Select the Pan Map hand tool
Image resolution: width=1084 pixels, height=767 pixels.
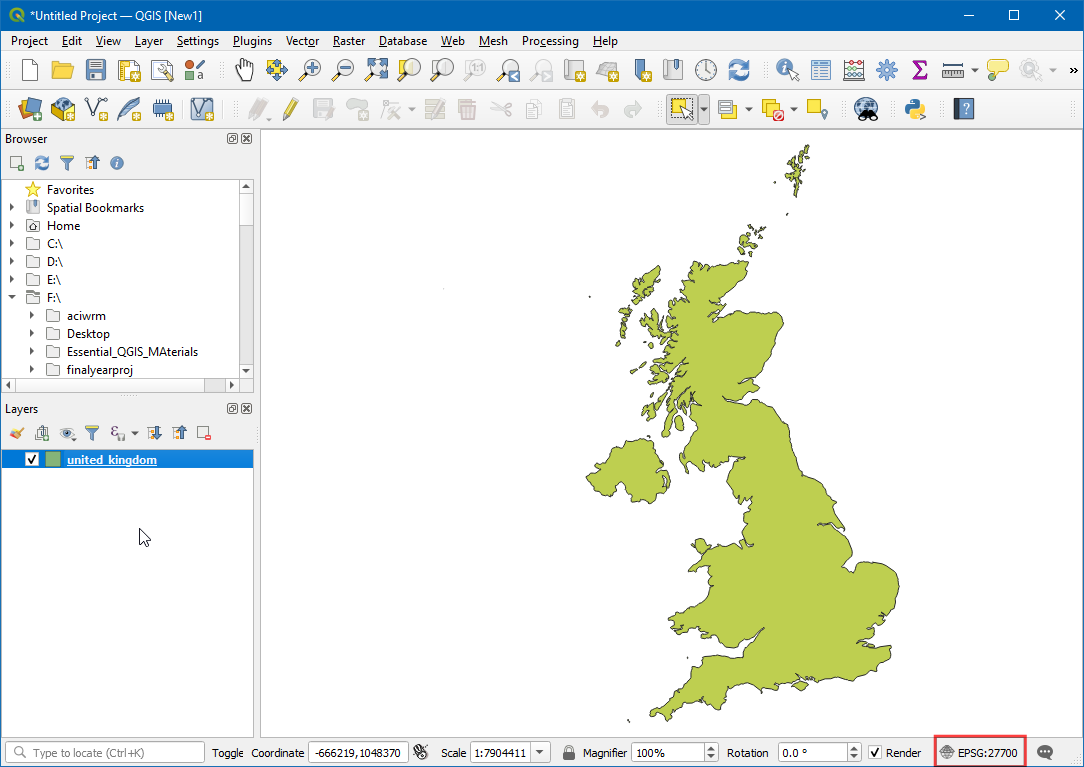click(244, 70)
